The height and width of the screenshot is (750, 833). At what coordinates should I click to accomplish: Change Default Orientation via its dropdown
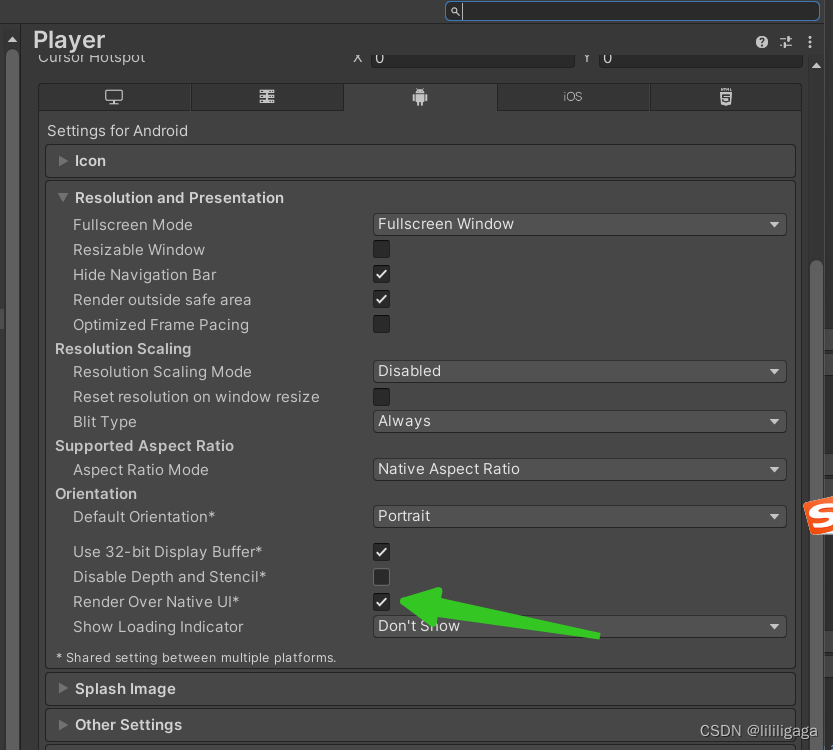[x=579, y=516]
